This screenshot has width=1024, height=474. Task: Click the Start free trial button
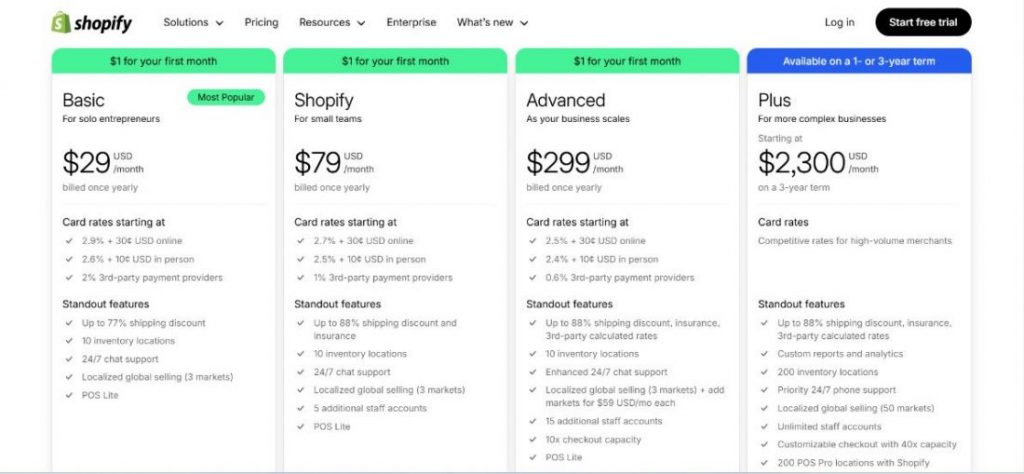(923, 22)
